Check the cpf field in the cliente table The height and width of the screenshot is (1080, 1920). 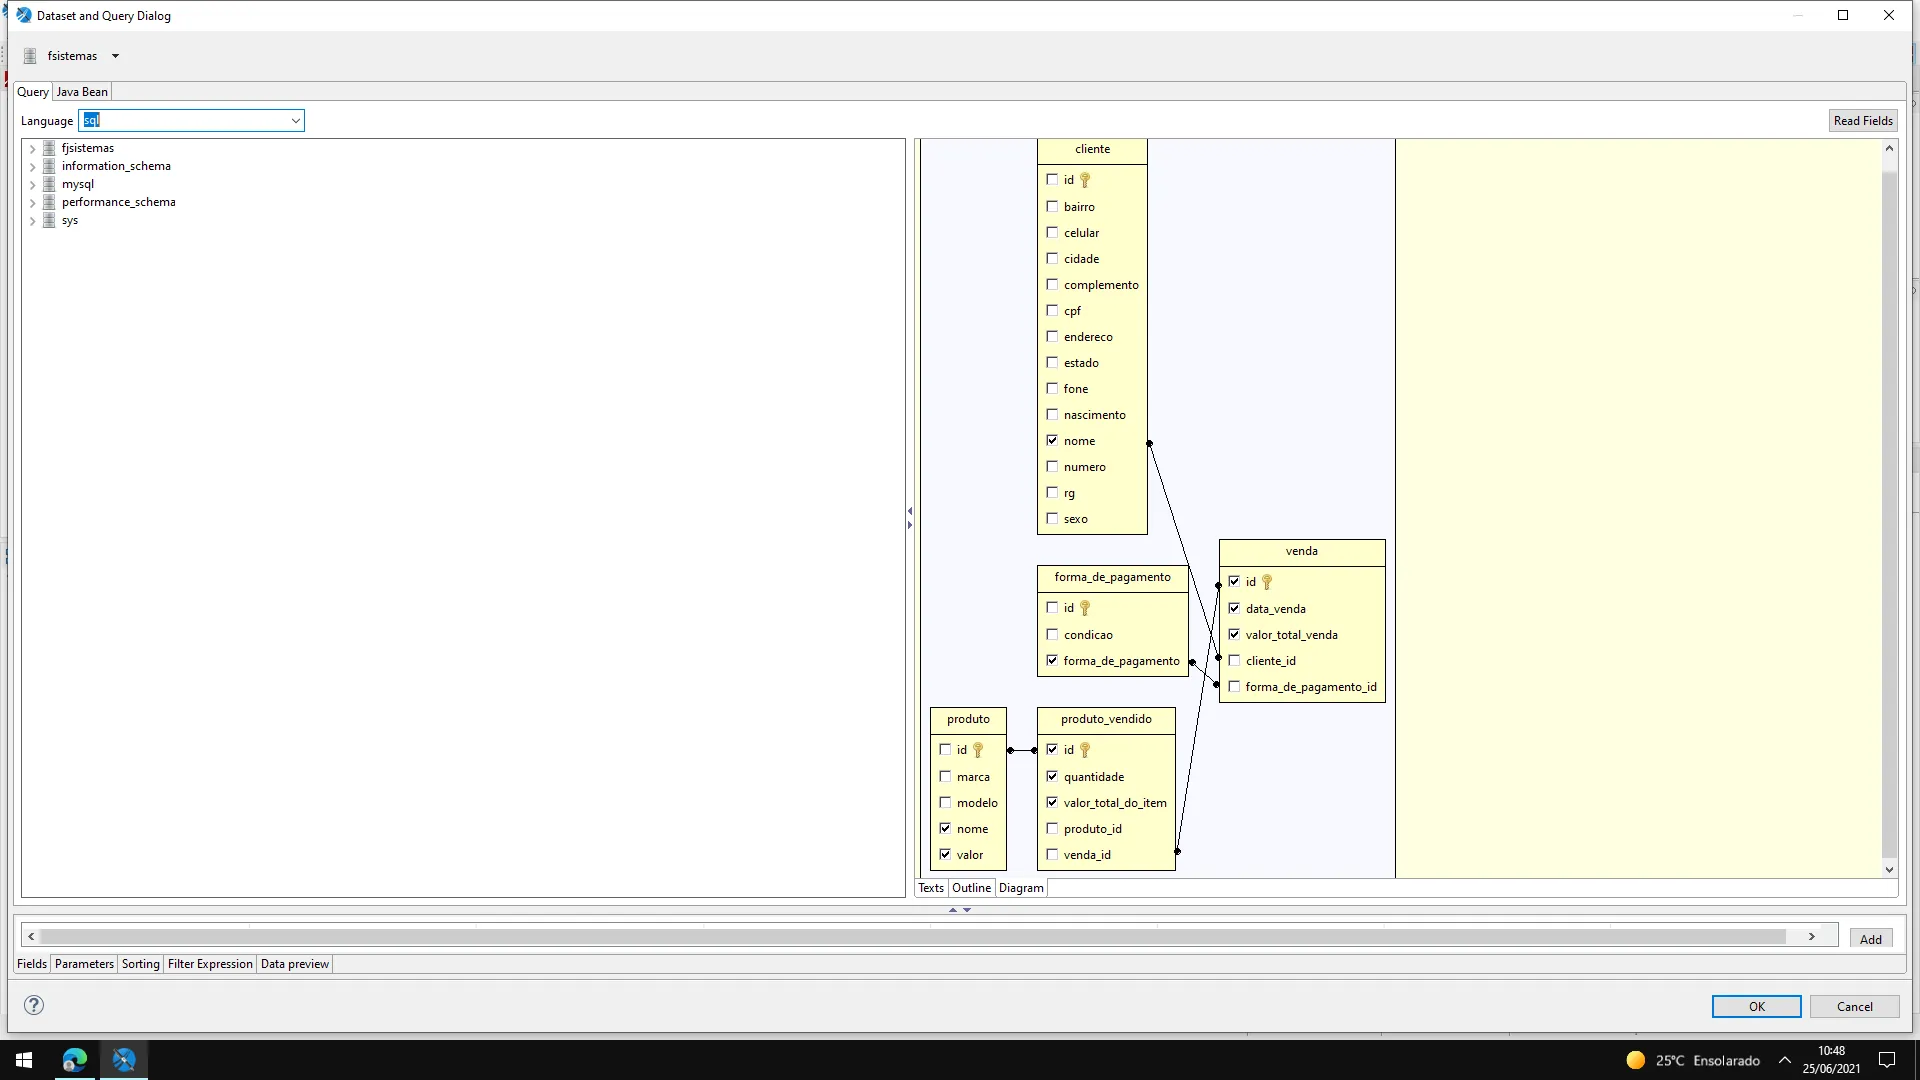(1052, 311)
